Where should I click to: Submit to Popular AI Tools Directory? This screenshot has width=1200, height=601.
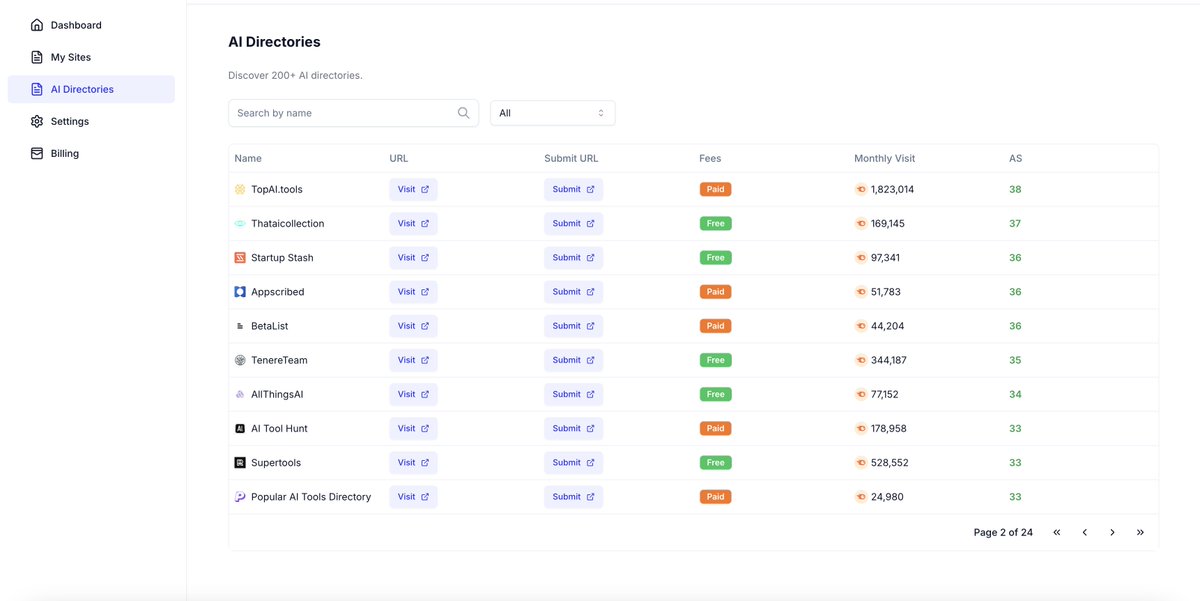(x=574, y=497)
